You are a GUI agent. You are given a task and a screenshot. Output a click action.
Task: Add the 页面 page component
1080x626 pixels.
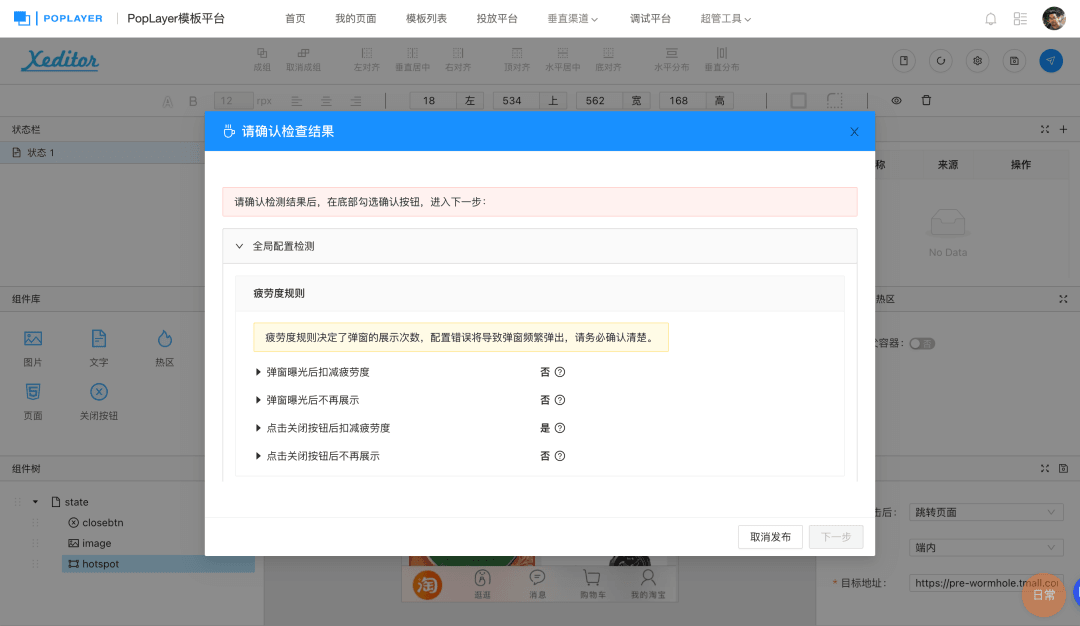point(33,401)
